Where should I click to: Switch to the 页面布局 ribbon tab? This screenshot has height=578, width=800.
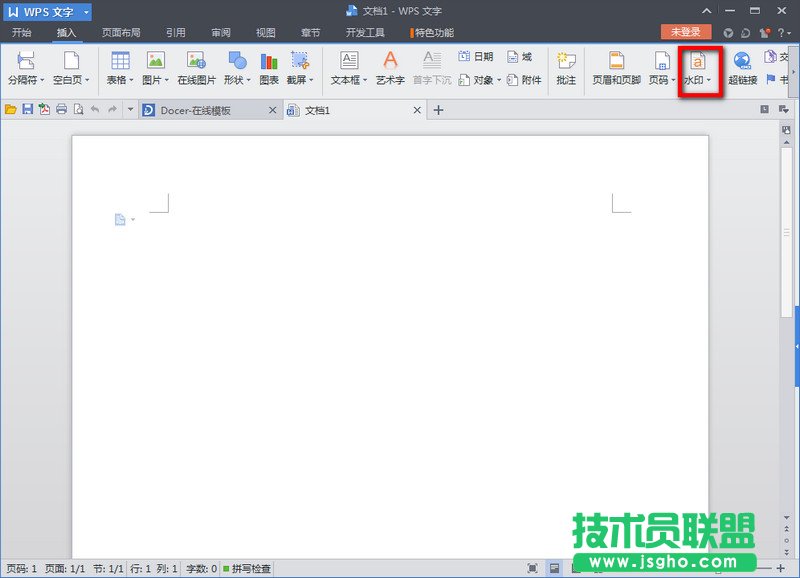(117, 31)
